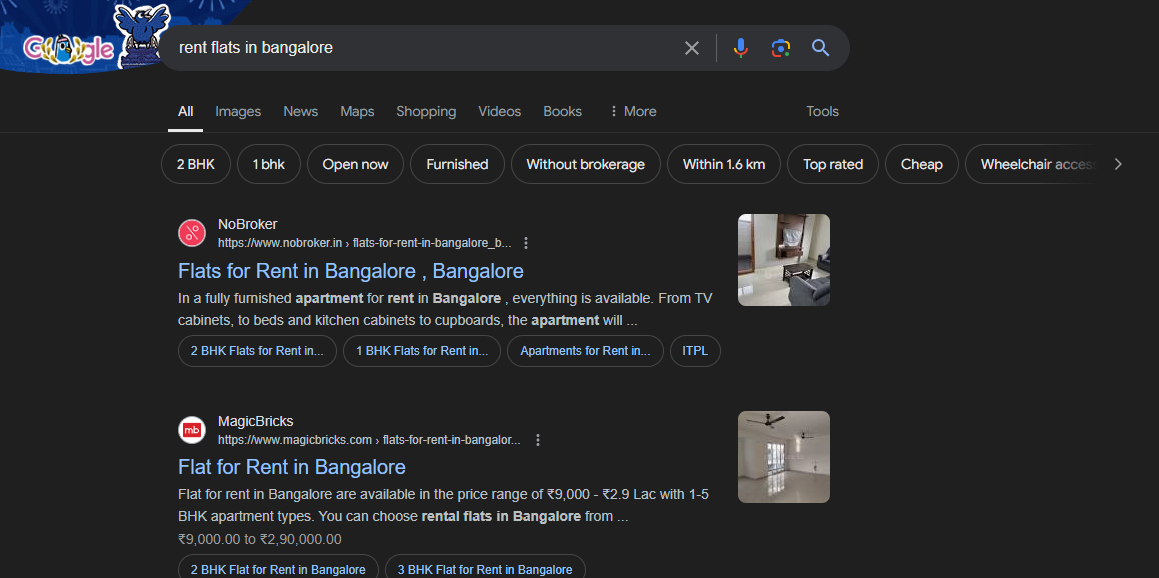Open the NoBroker result options three-dot menu

pos(526,243)
